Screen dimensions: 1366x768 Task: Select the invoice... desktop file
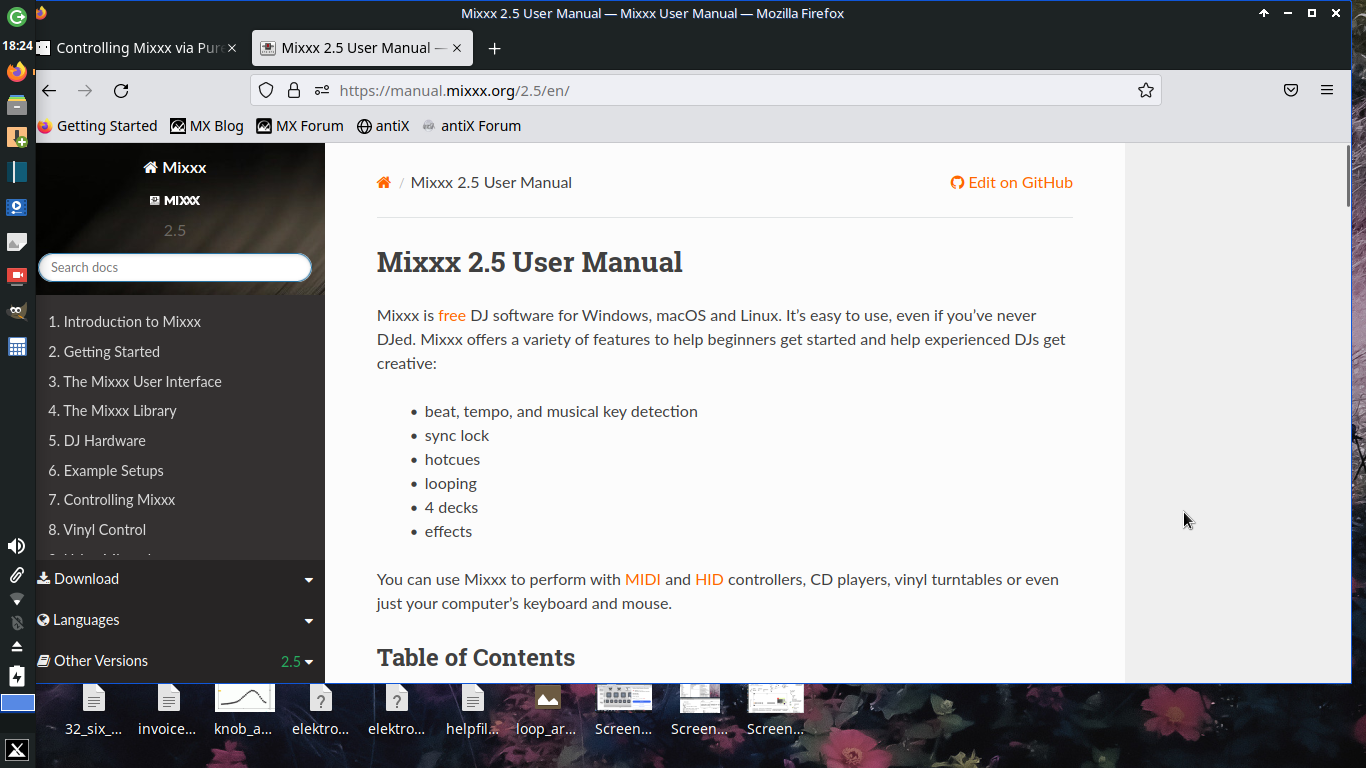pos(168,711)
